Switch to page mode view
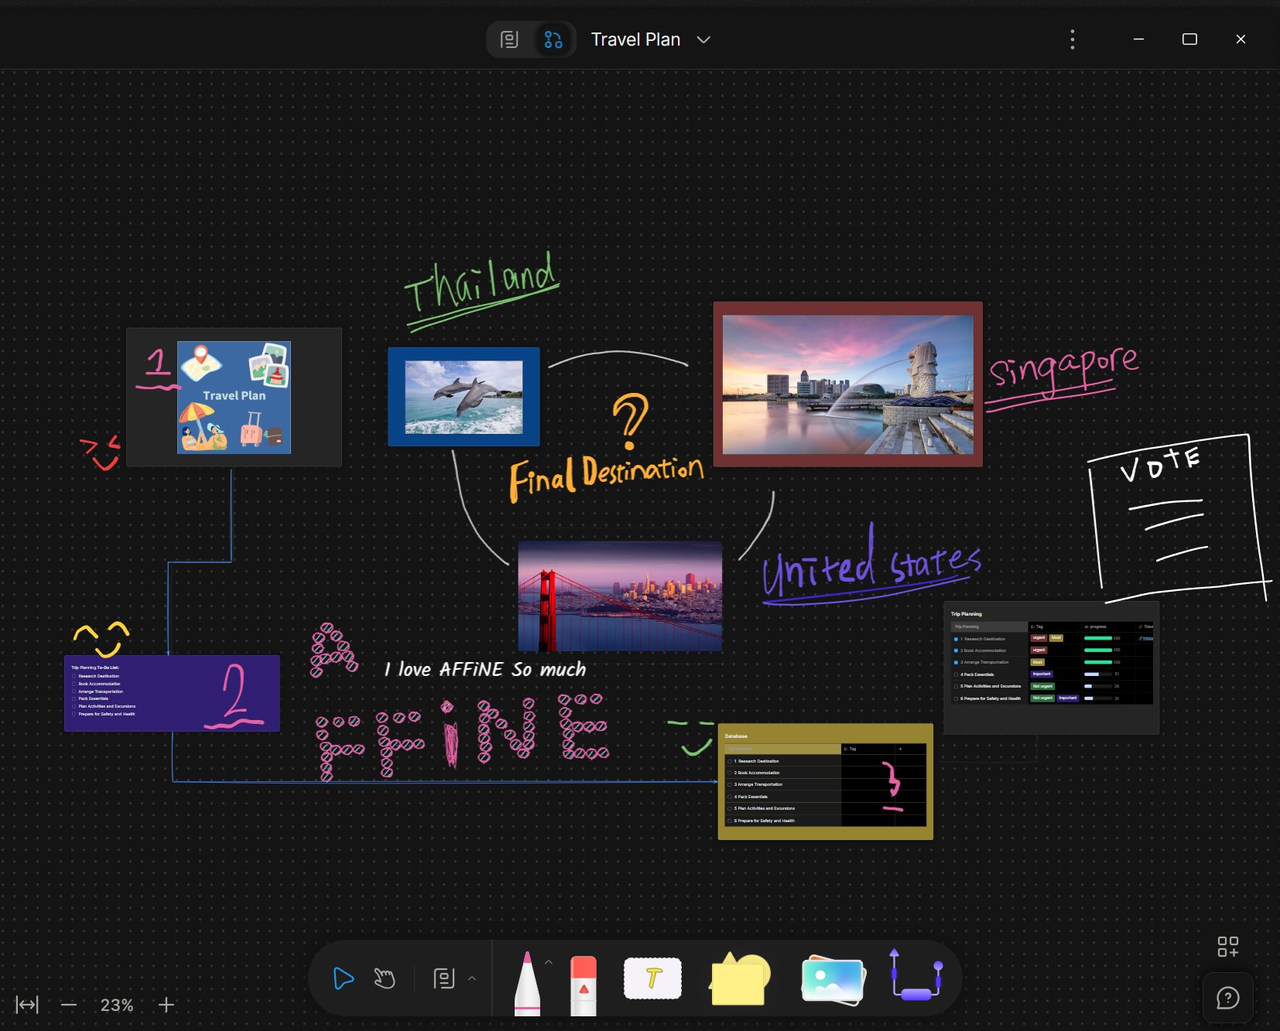The image size is (1280, 1031). tap(509, 39)
